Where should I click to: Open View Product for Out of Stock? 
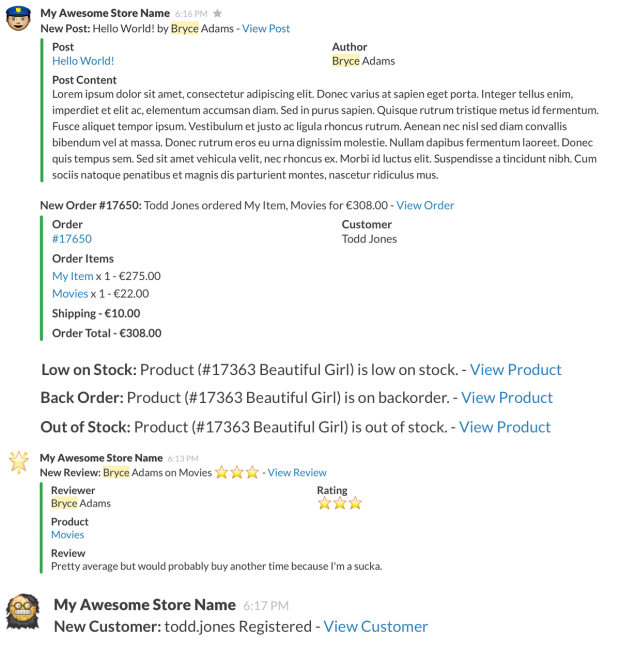point(504,426)
